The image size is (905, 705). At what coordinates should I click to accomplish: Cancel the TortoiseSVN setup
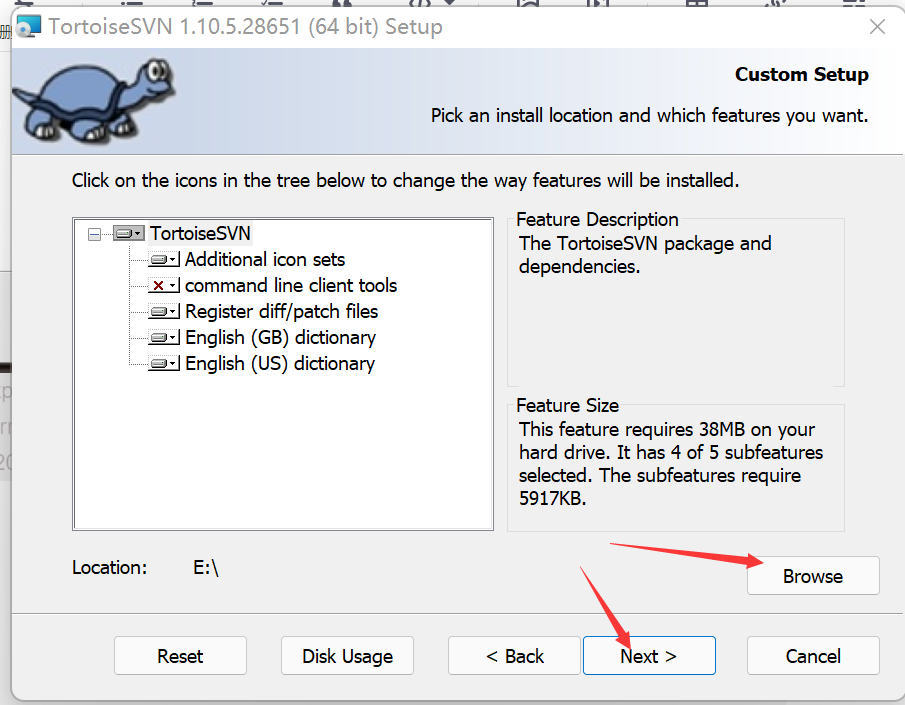[x=813, y=656]
